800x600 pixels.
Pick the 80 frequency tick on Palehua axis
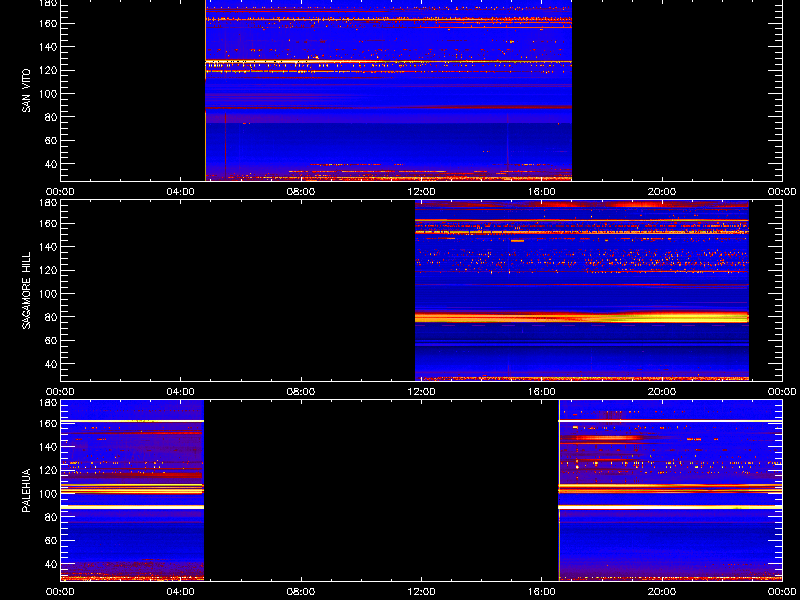50,517
